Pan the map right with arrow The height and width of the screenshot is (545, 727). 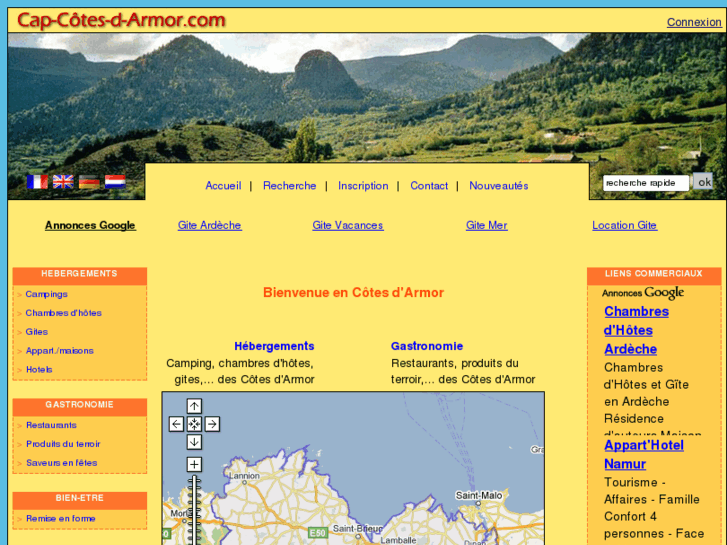click(212, 424)
